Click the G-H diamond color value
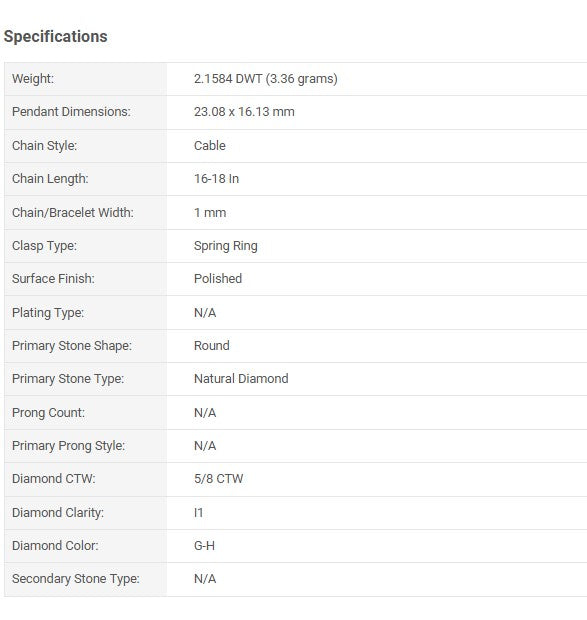This screenshot has height=620, width=587. (x=204, y=546)
